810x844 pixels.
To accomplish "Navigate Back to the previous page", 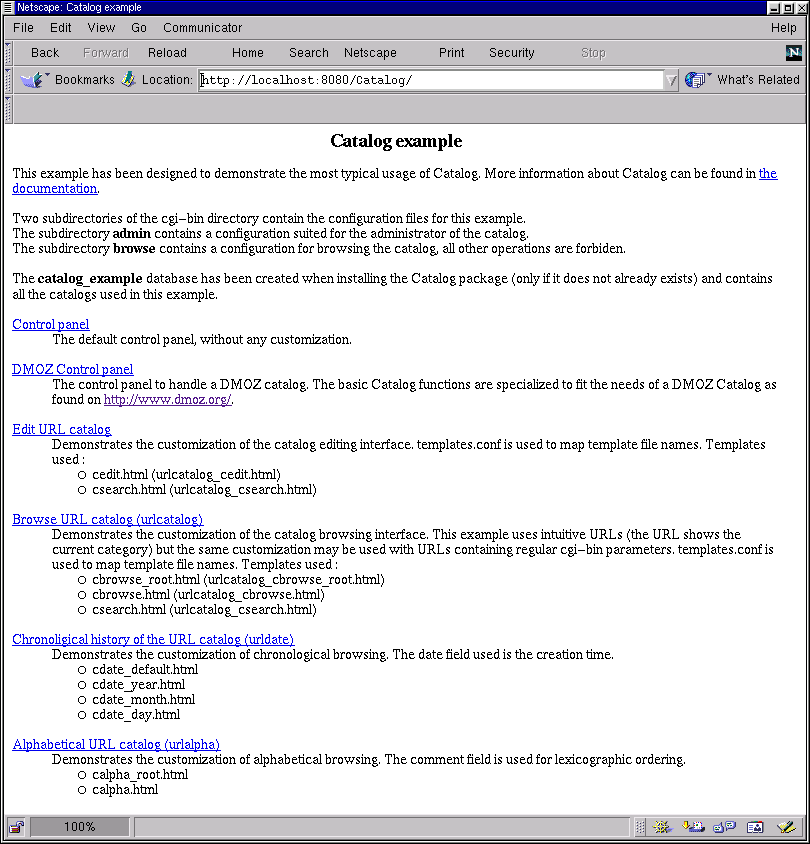I will [44, 52].
